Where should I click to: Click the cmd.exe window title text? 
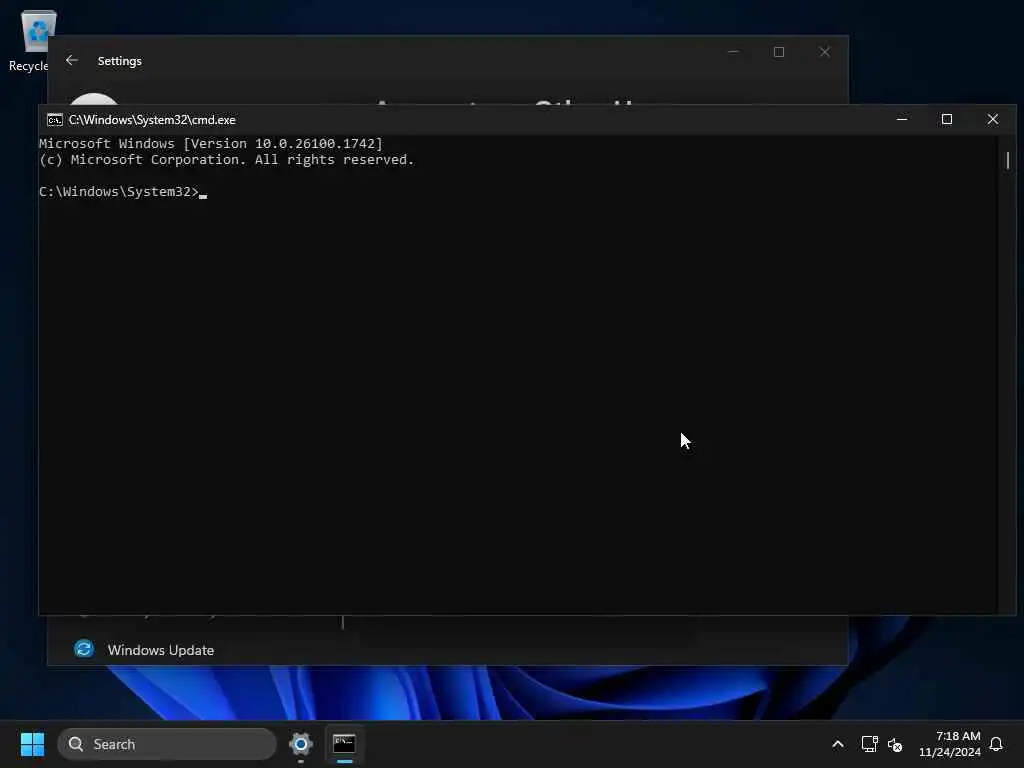(152, 120)
